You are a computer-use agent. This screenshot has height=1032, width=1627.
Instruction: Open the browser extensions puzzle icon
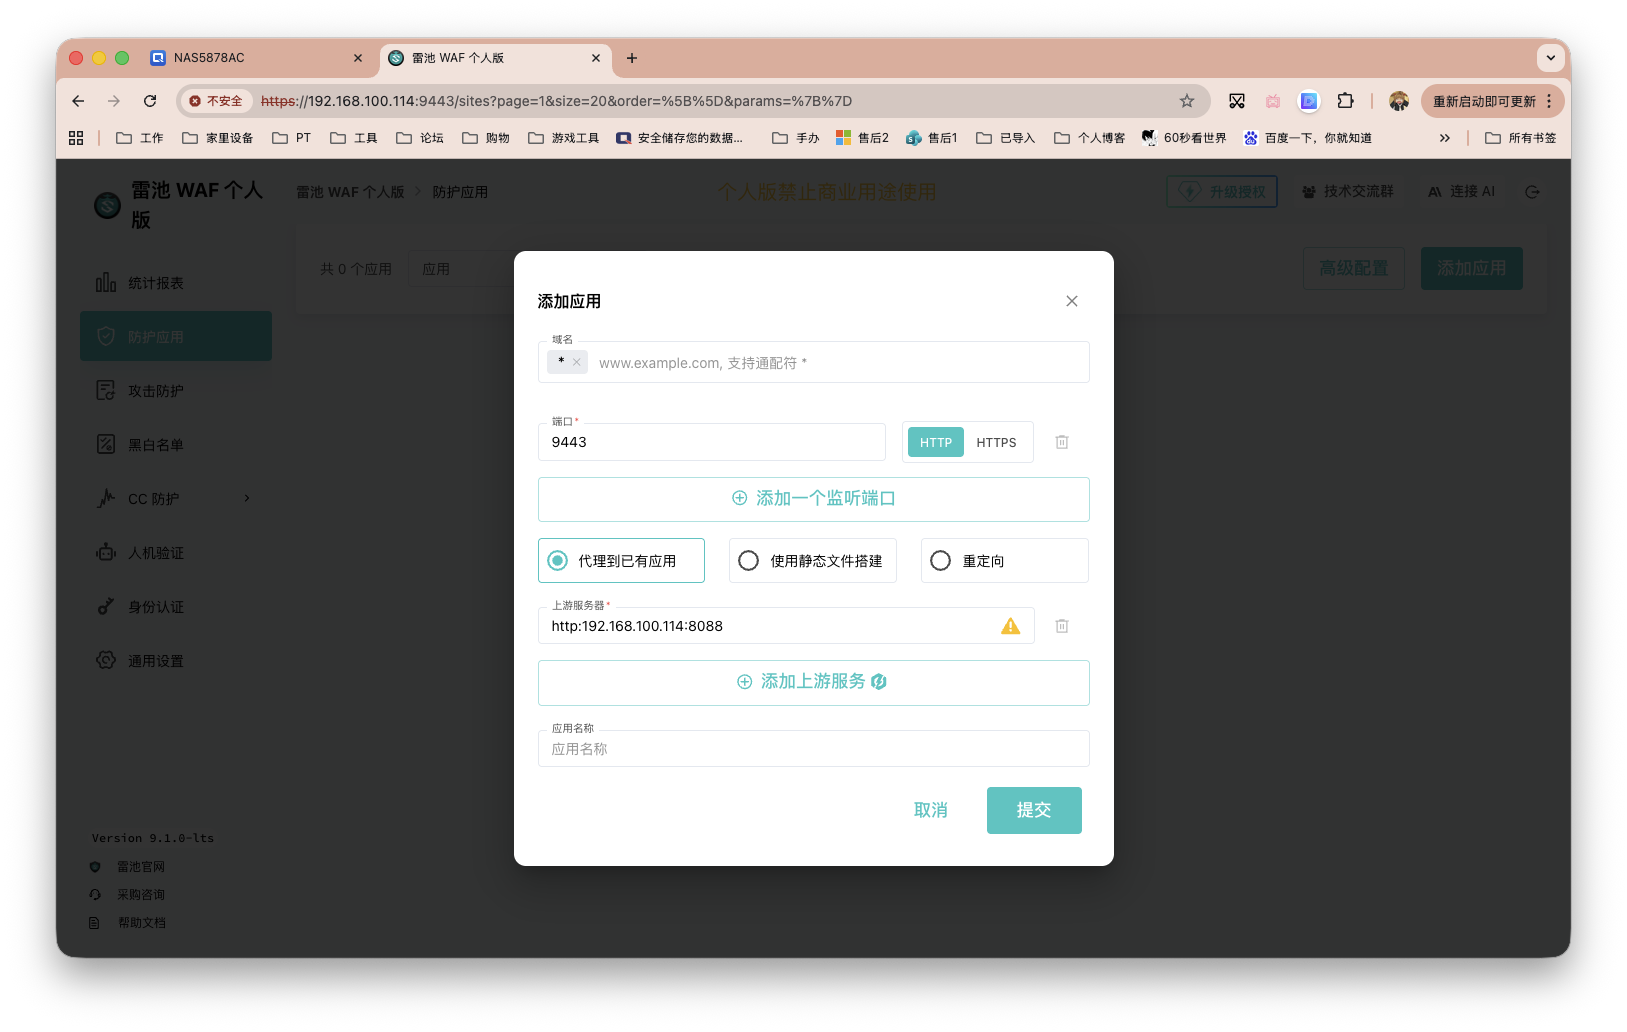(1345, 101)
